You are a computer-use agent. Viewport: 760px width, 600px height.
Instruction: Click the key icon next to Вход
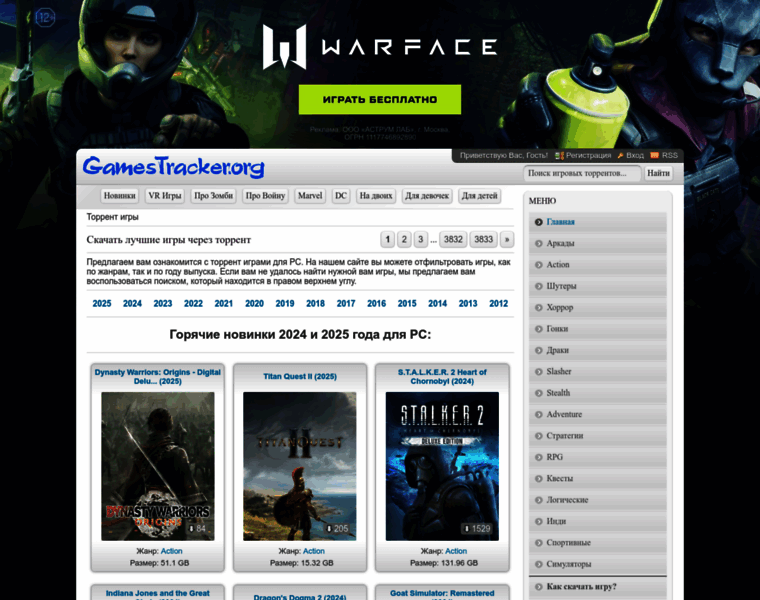pos(620,156)
